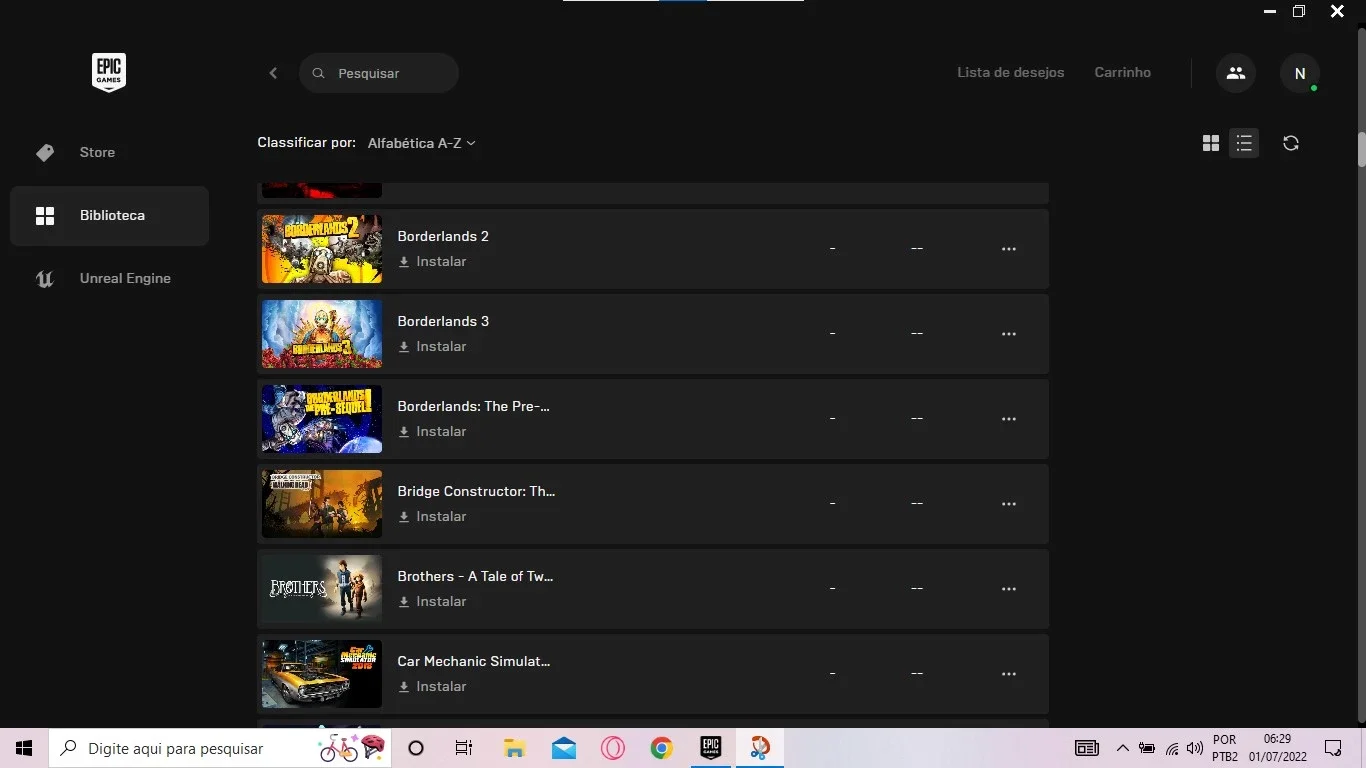This screenshot has width=1366, height=768.
Task: Open the Carrinho link
Action: coord(1122,72)
